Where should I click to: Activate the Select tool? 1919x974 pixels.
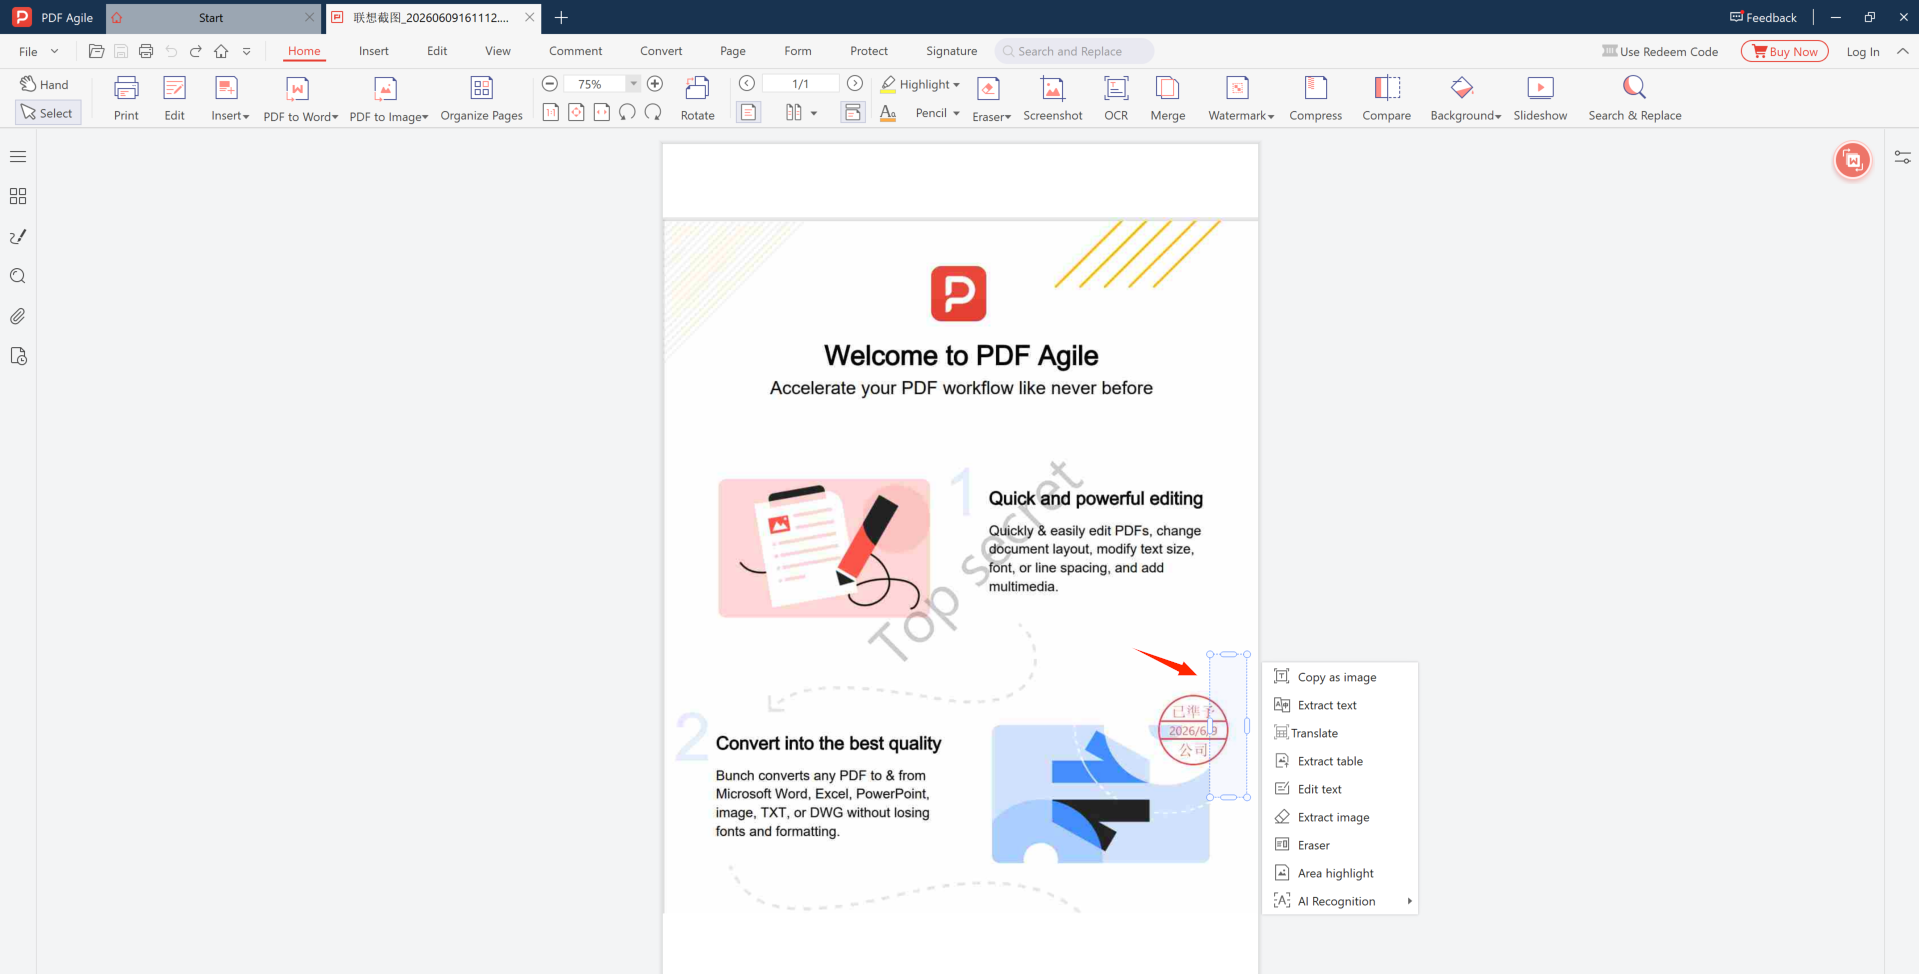[x=47, y=113]
